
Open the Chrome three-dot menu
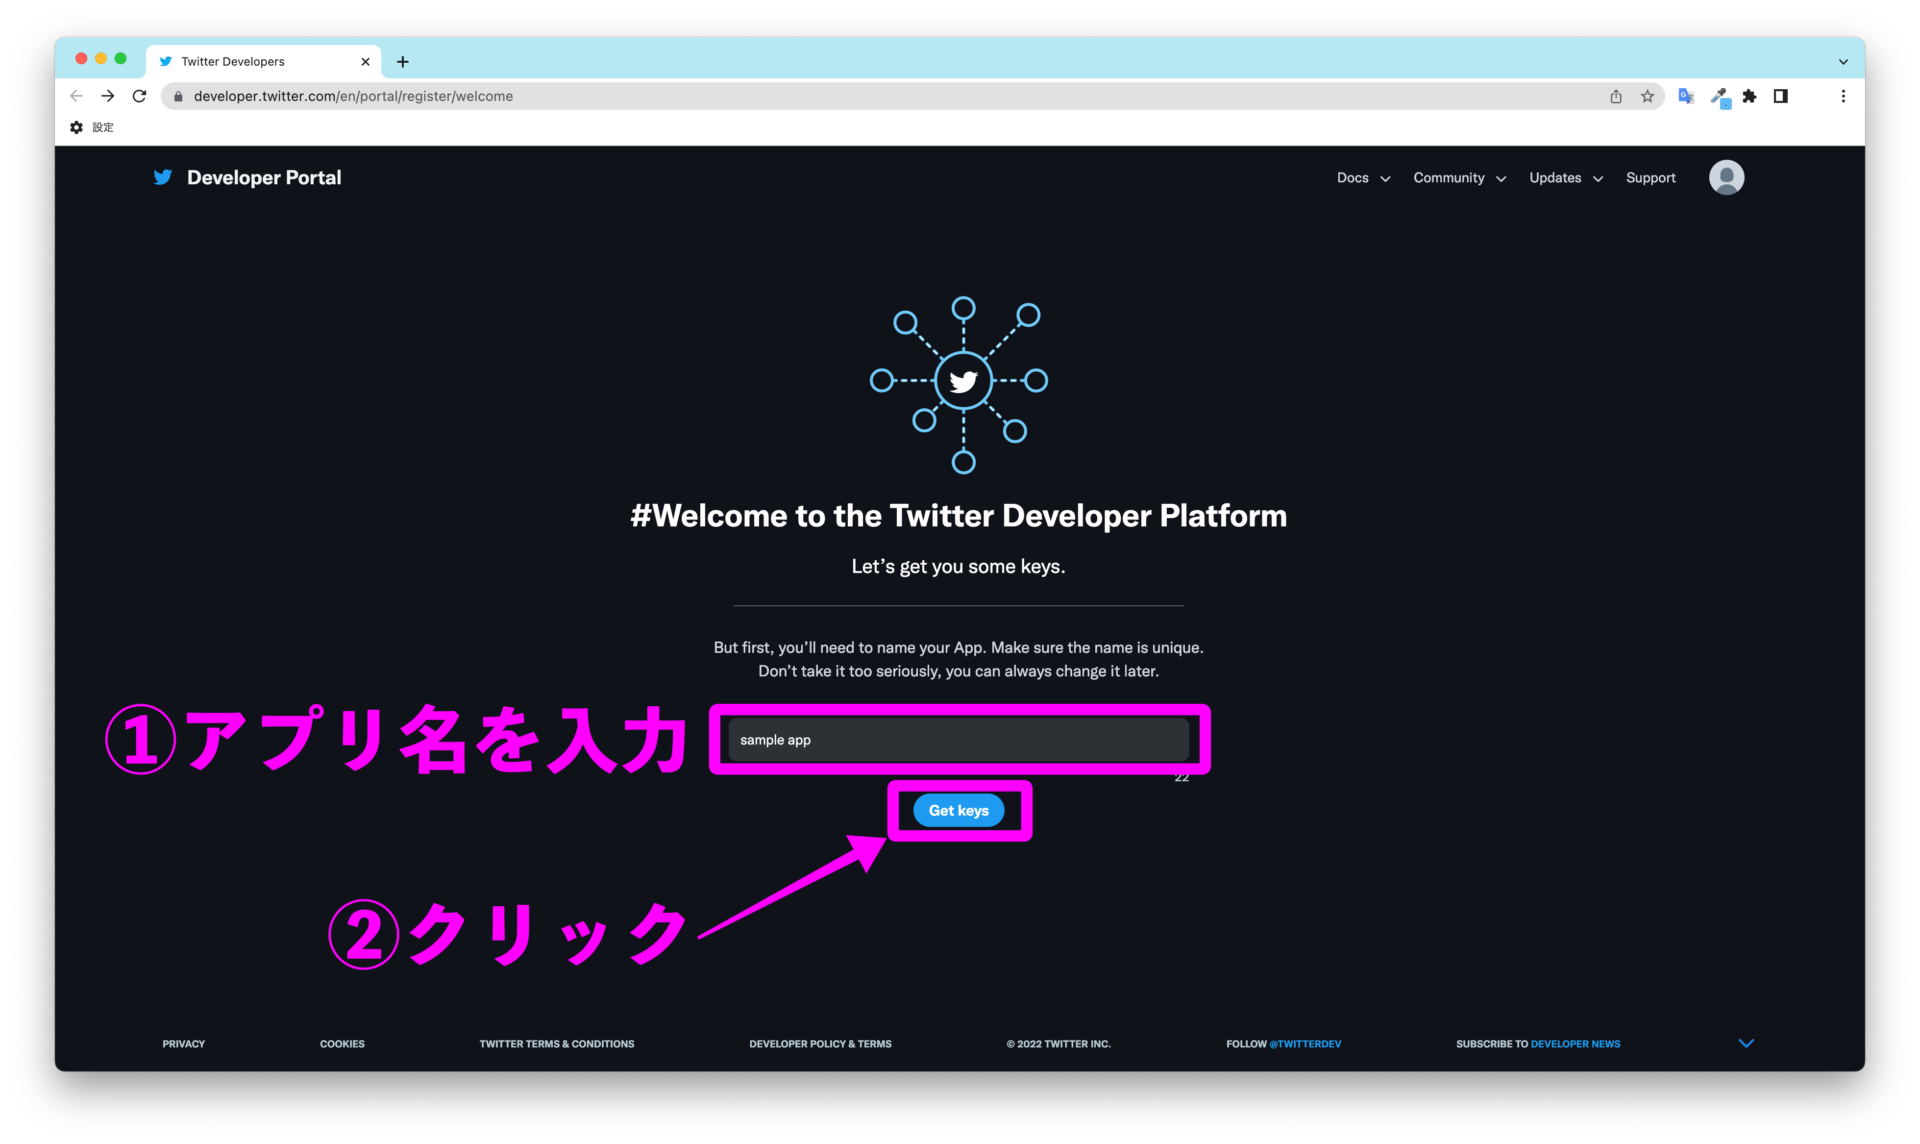[x=1844, y=96]
